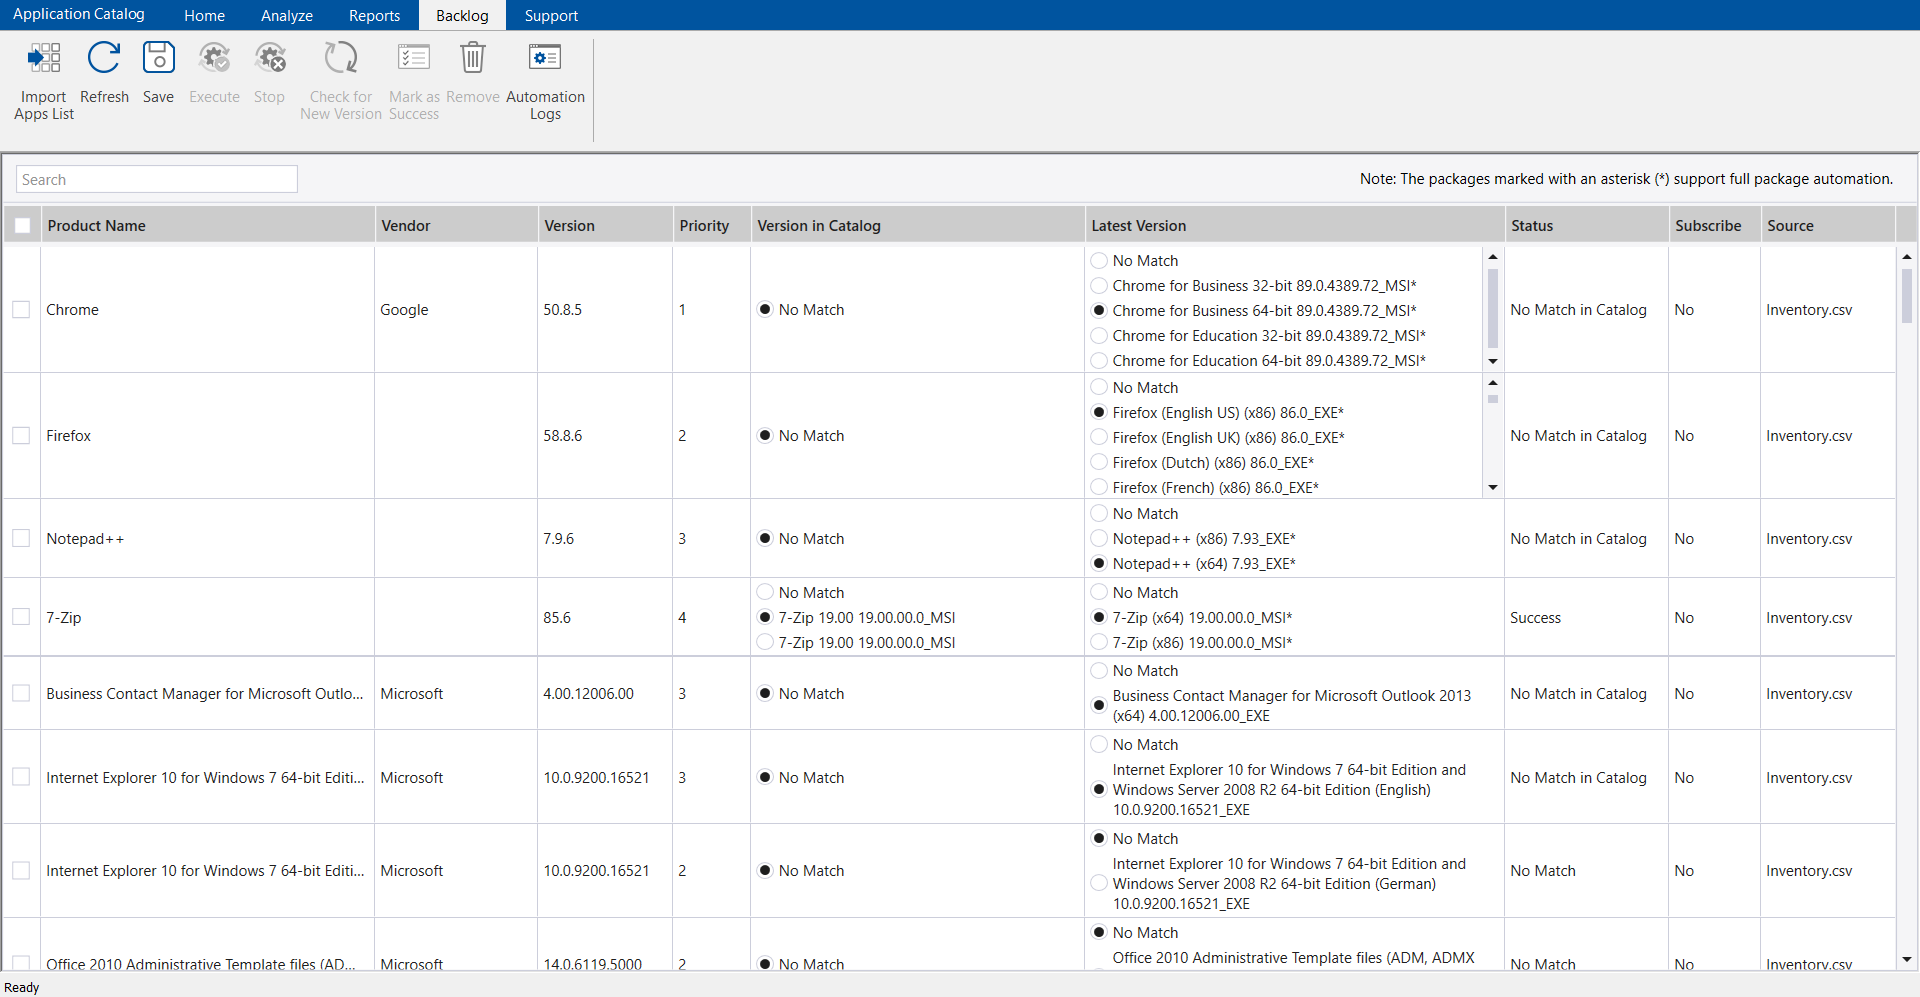Select Chrome for Business 32-bit radio option
The width and height of the screenshot is (1920, 997).
(x=1099, y=286)
